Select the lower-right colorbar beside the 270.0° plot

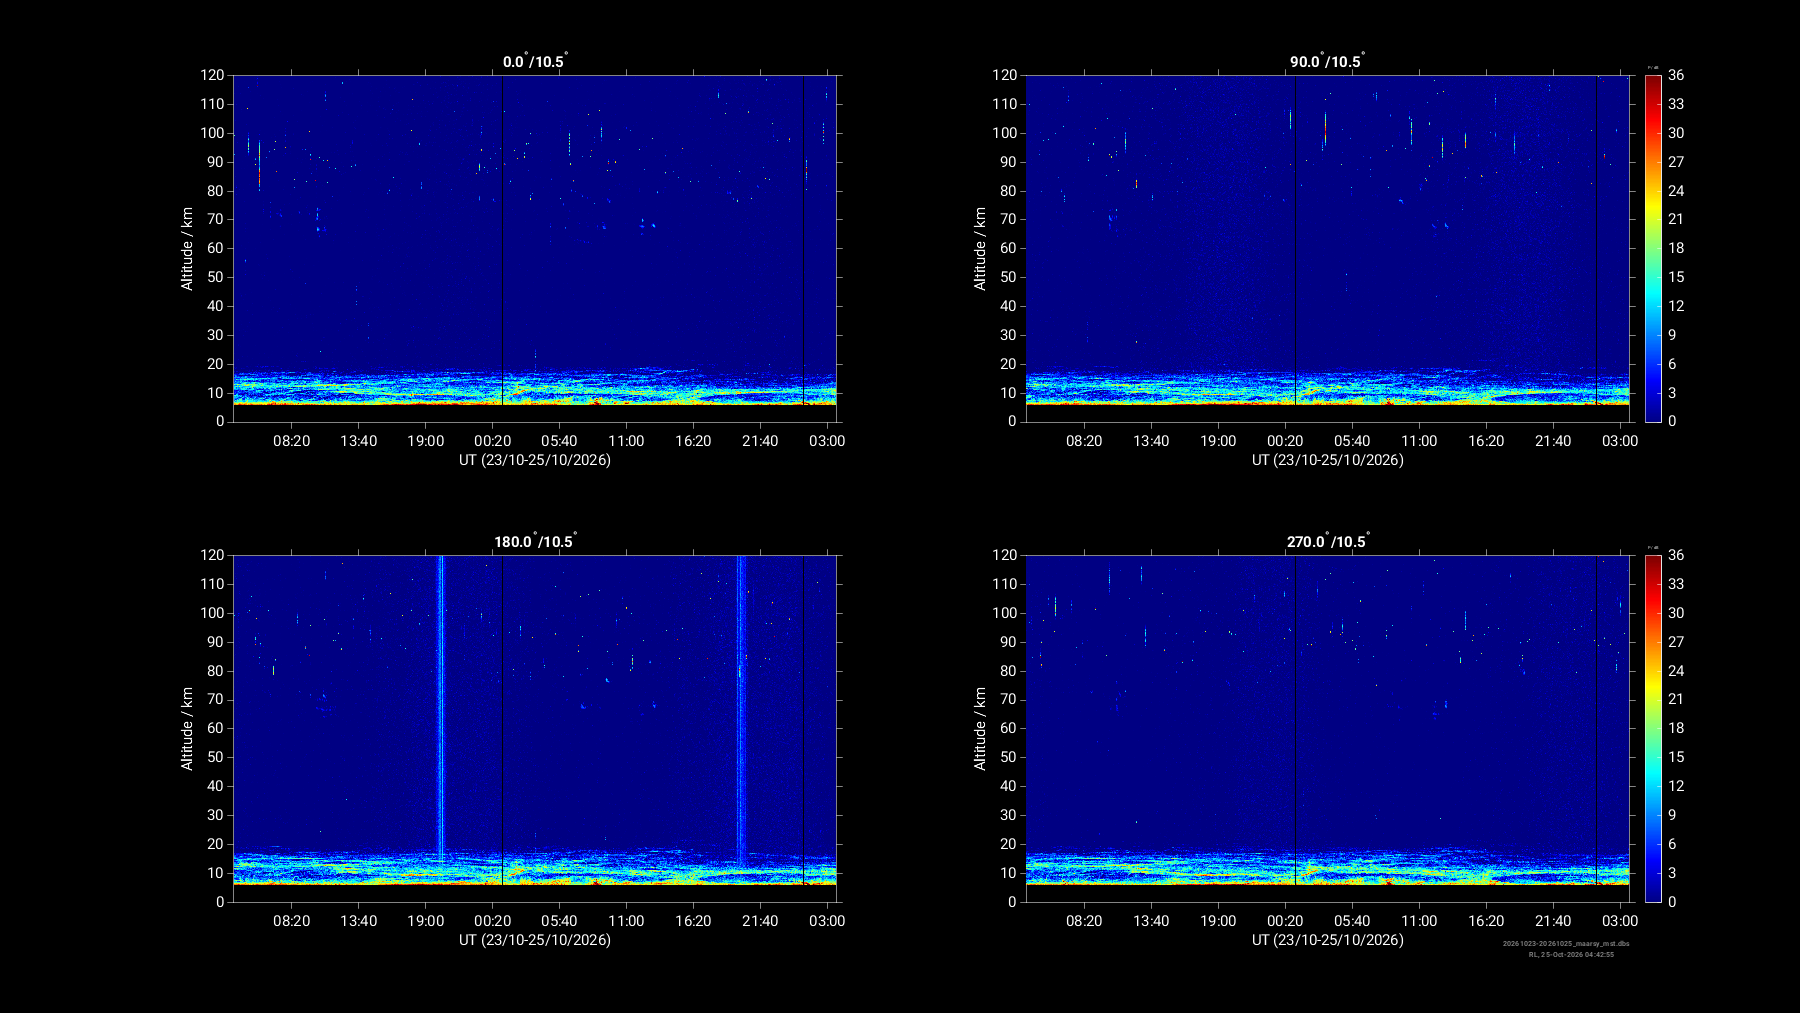[1653, 728]
